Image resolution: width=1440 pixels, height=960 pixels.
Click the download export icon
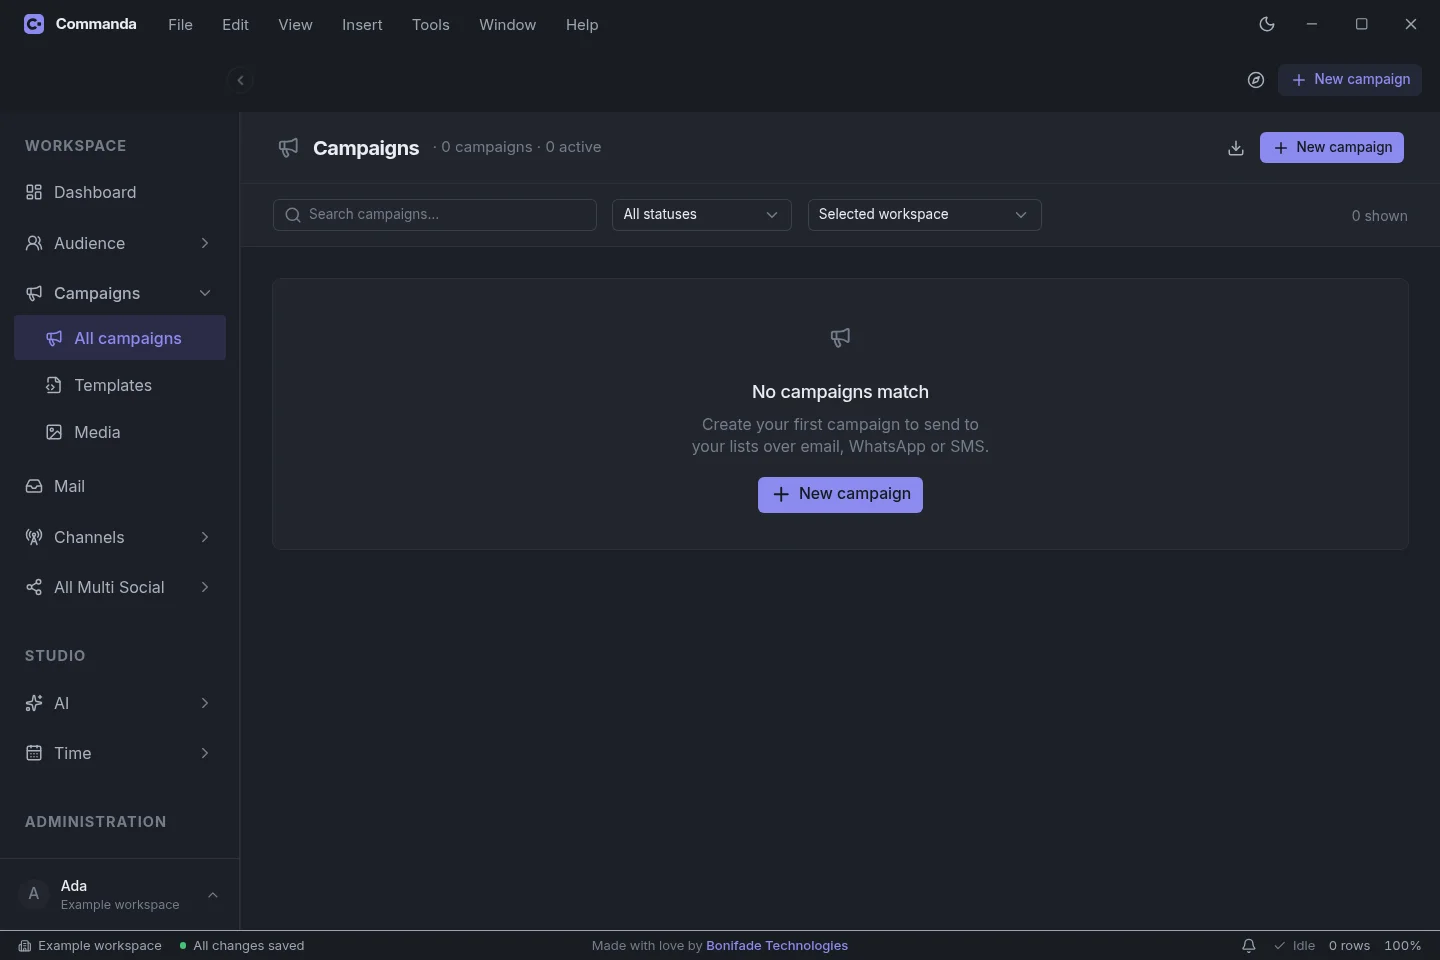1236,148
